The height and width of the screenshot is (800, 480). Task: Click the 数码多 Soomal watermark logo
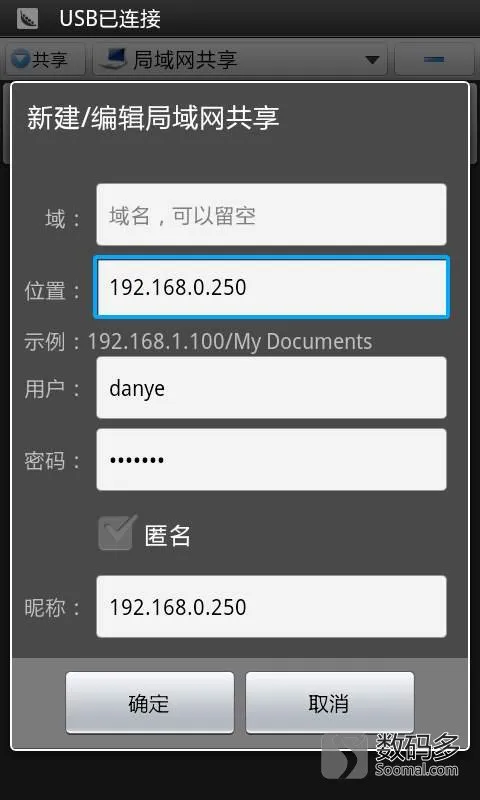[391, 755]
